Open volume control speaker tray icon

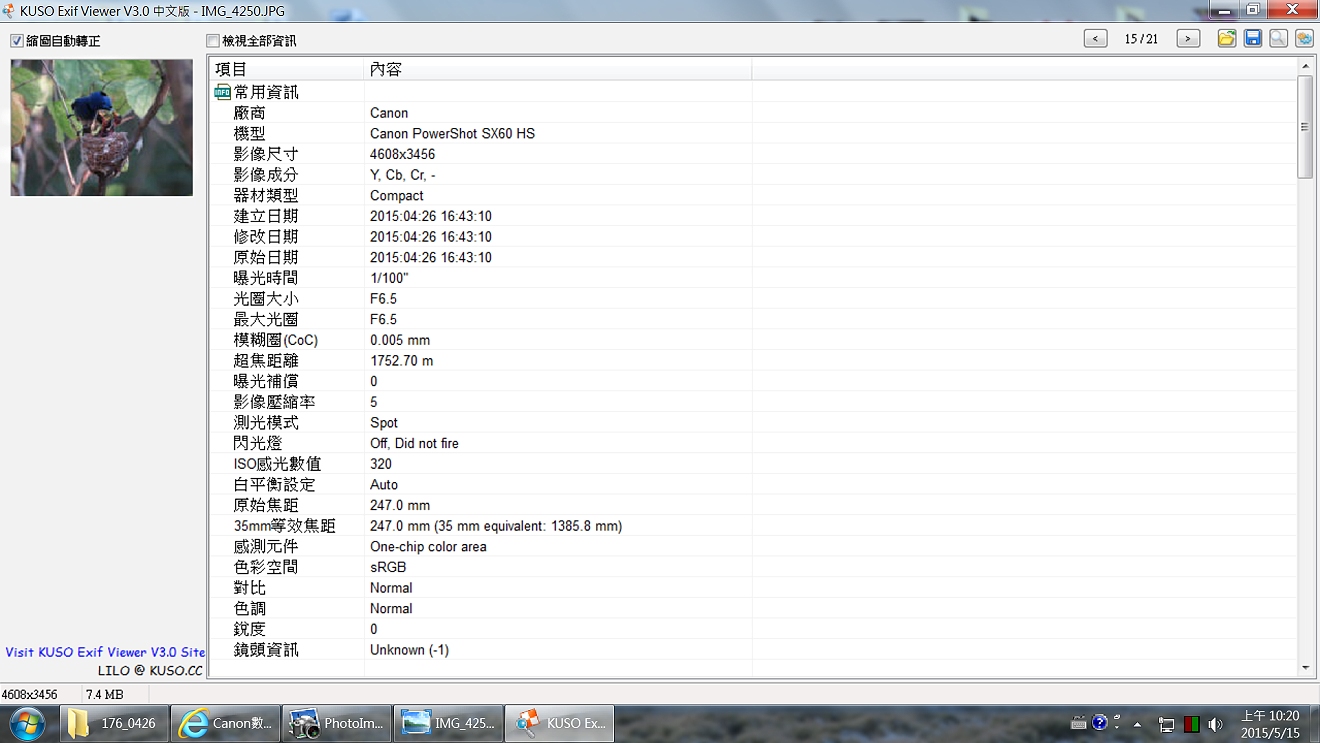pyautogui.click(x=1215, y=724)
